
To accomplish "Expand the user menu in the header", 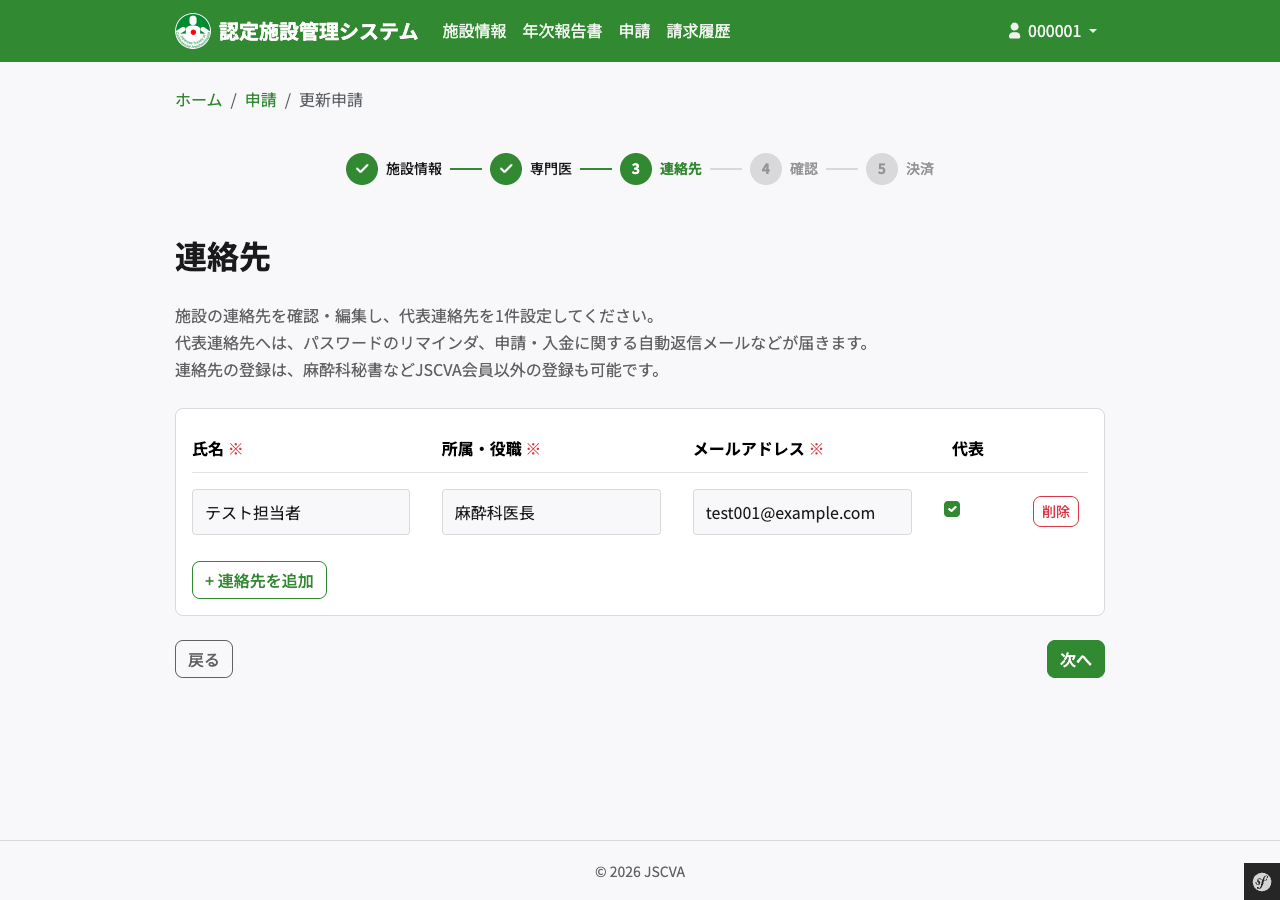I will 1052,30.
